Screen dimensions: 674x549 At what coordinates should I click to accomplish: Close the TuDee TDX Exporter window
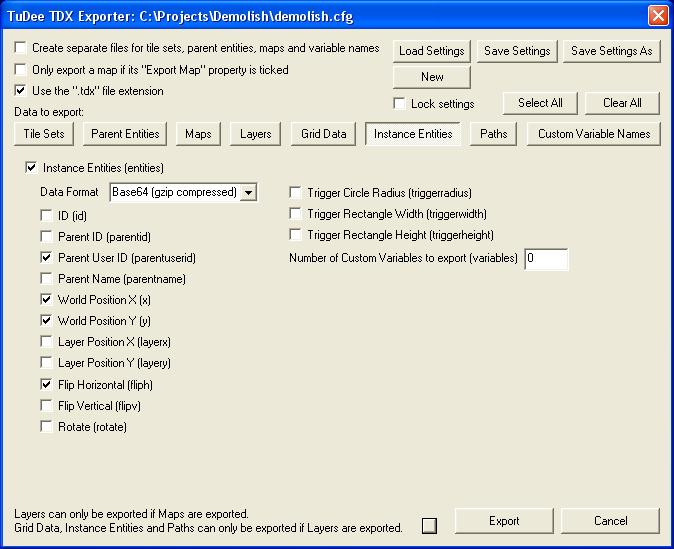click(658, 15)
